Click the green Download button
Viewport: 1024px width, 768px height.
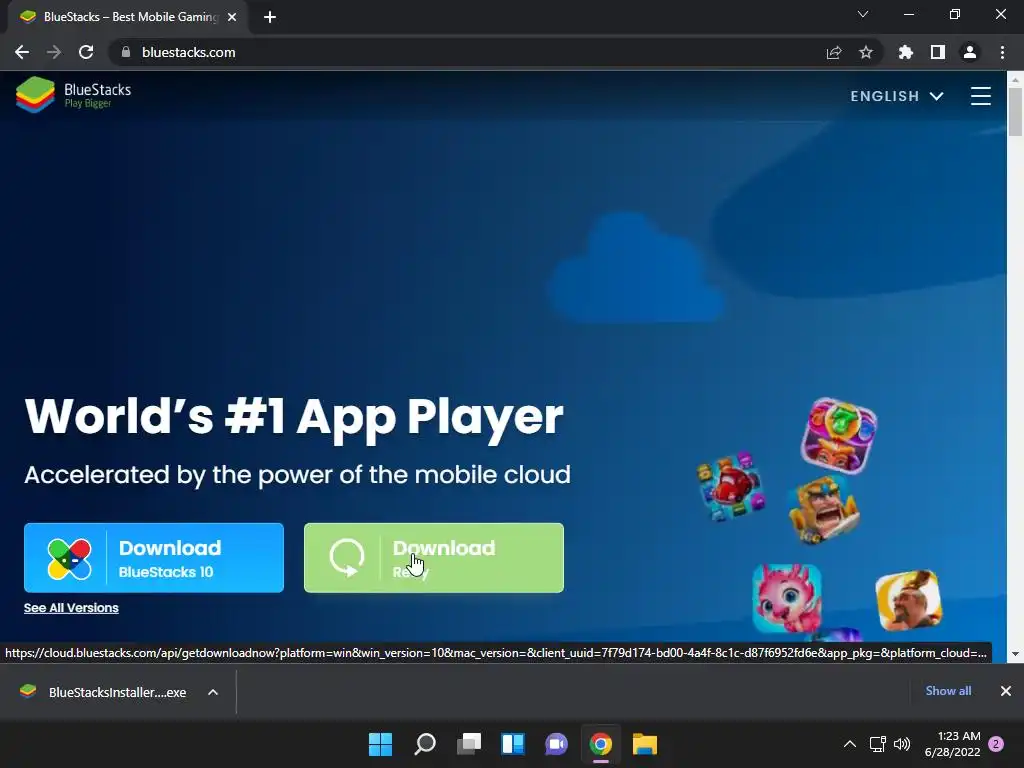tap(434, 558)
